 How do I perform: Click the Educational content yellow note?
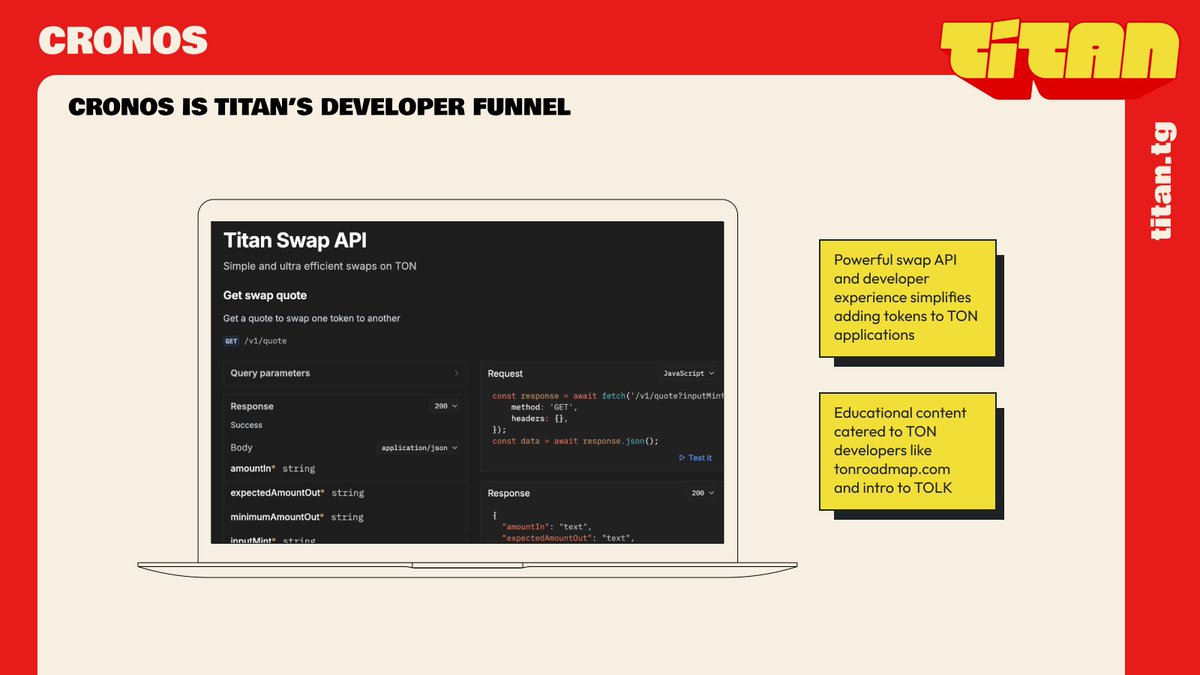pyautogui.click(x=908, y=450)
